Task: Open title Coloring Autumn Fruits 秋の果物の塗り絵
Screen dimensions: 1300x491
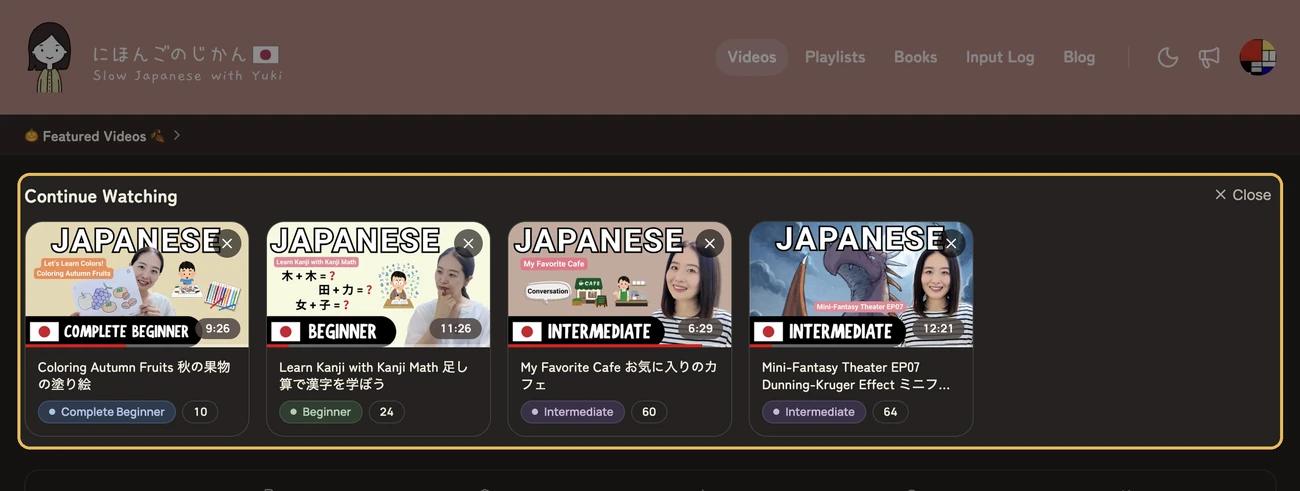Action: click(134, 375)
